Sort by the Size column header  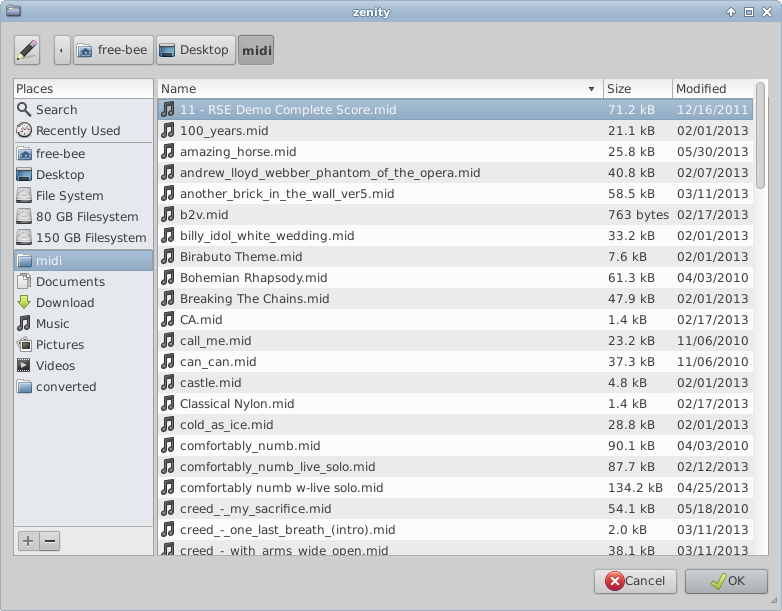pos(637,89)
